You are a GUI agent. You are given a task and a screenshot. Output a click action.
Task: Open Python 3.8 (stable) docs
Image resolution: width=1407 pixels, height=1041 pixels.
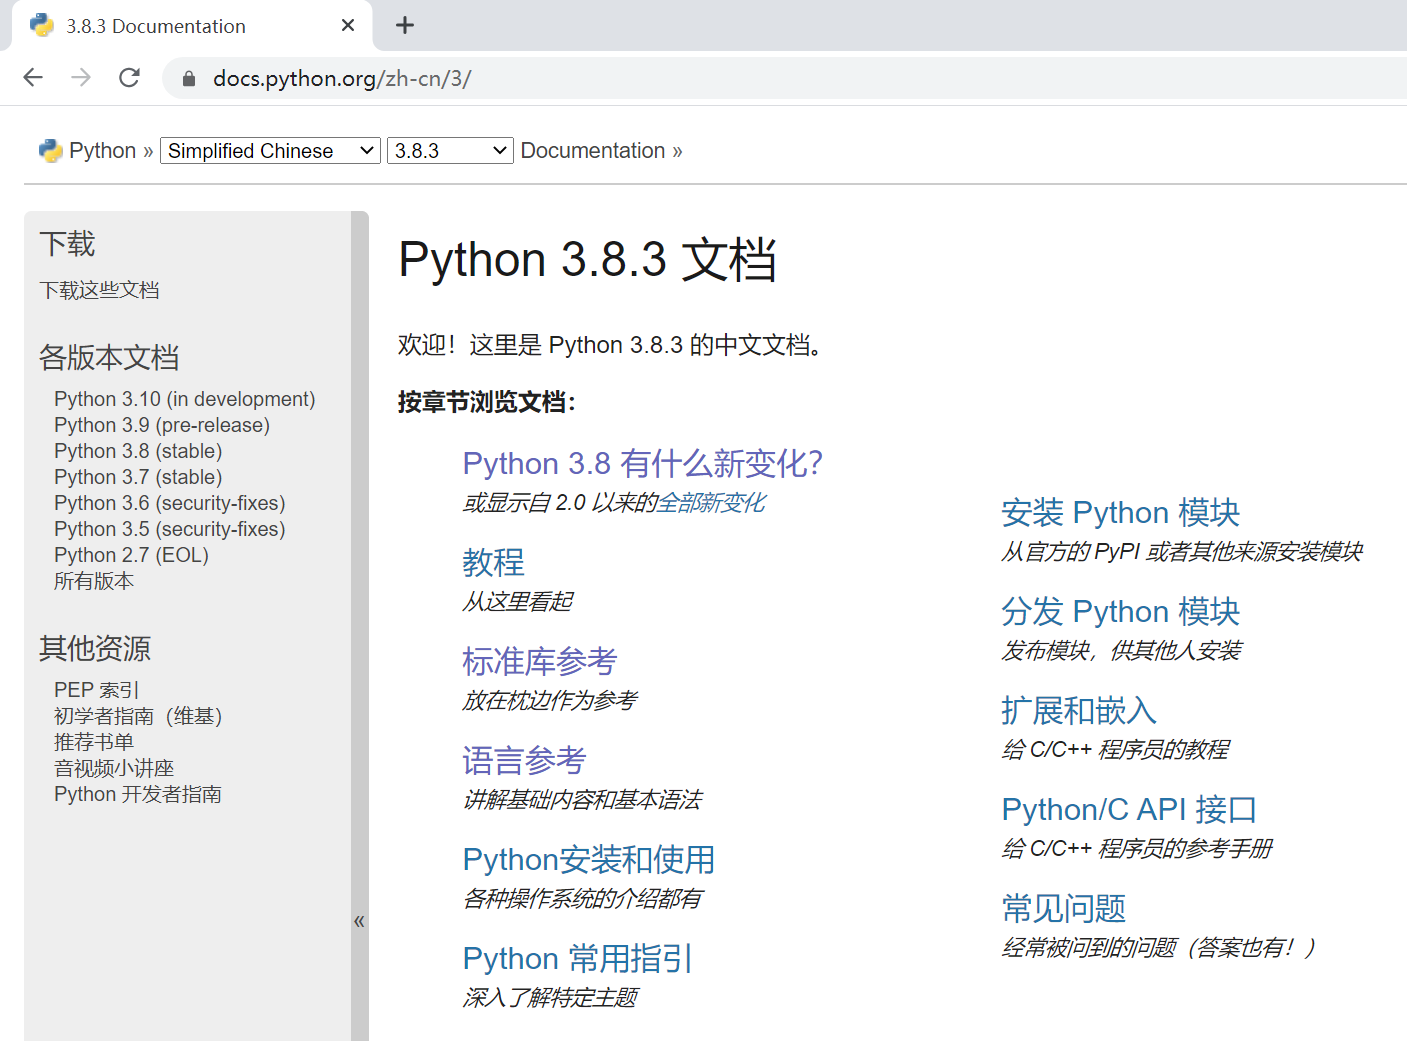138,451
